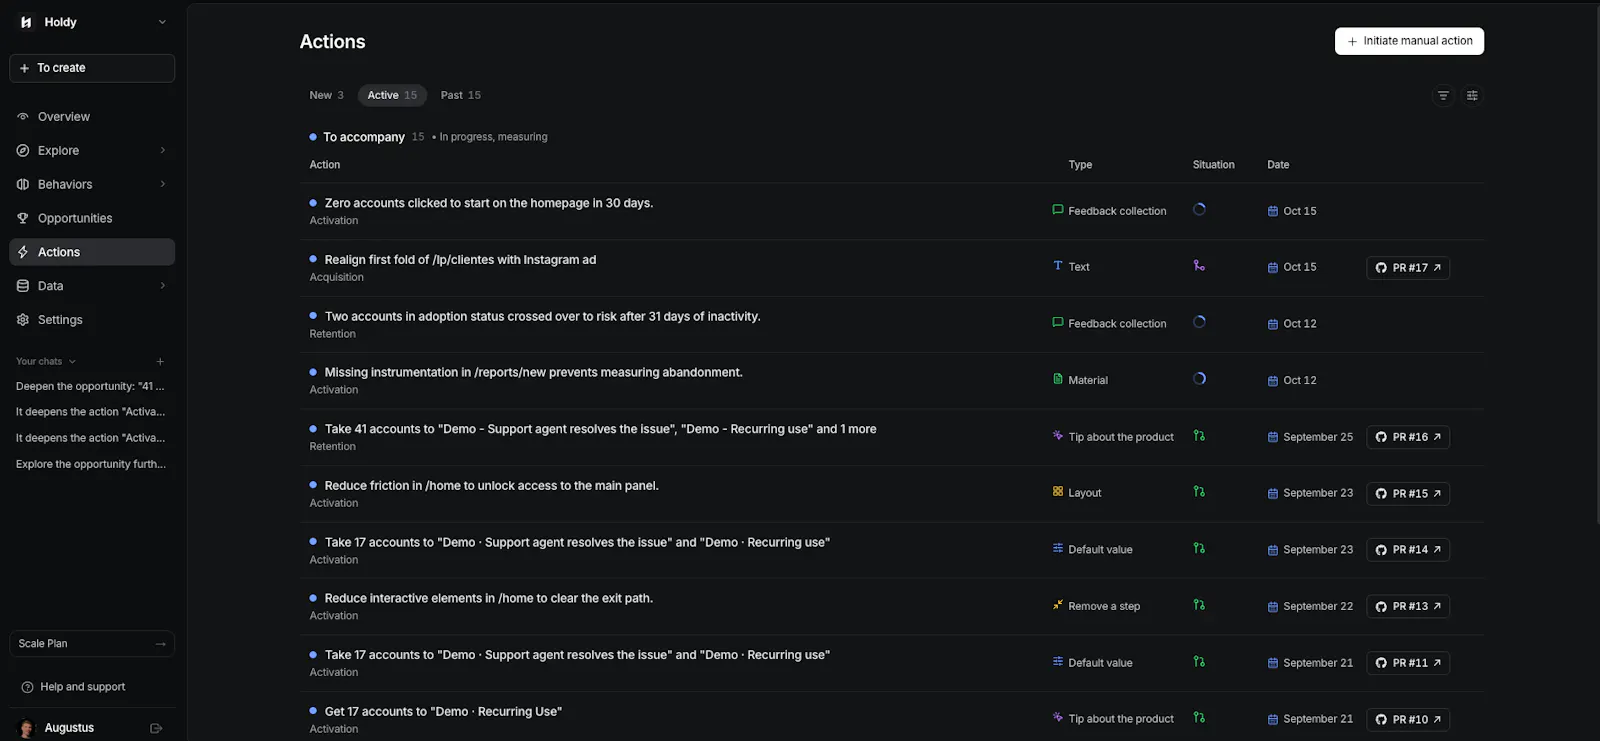
Task: Open the Holdy workspace dropdown
Action: 92,22
